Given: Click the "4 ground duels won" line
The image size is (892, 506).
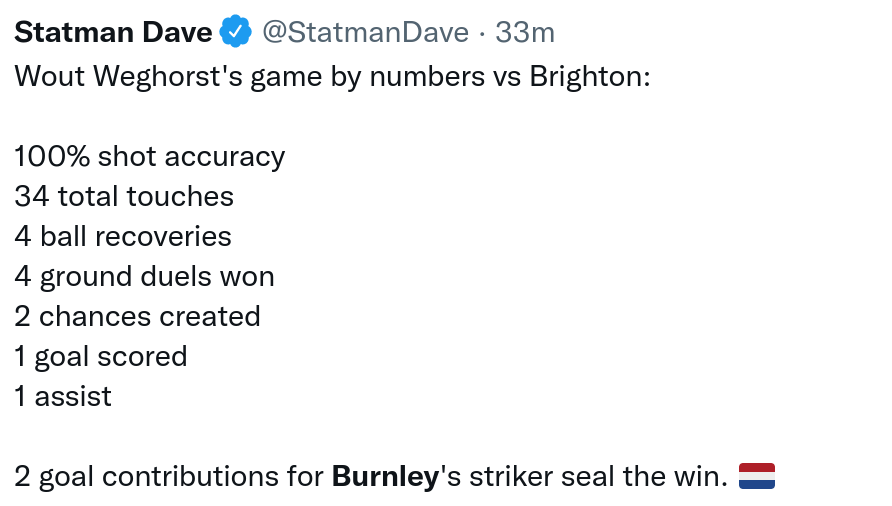Looking at the screenshot, I should click(144, 277).
